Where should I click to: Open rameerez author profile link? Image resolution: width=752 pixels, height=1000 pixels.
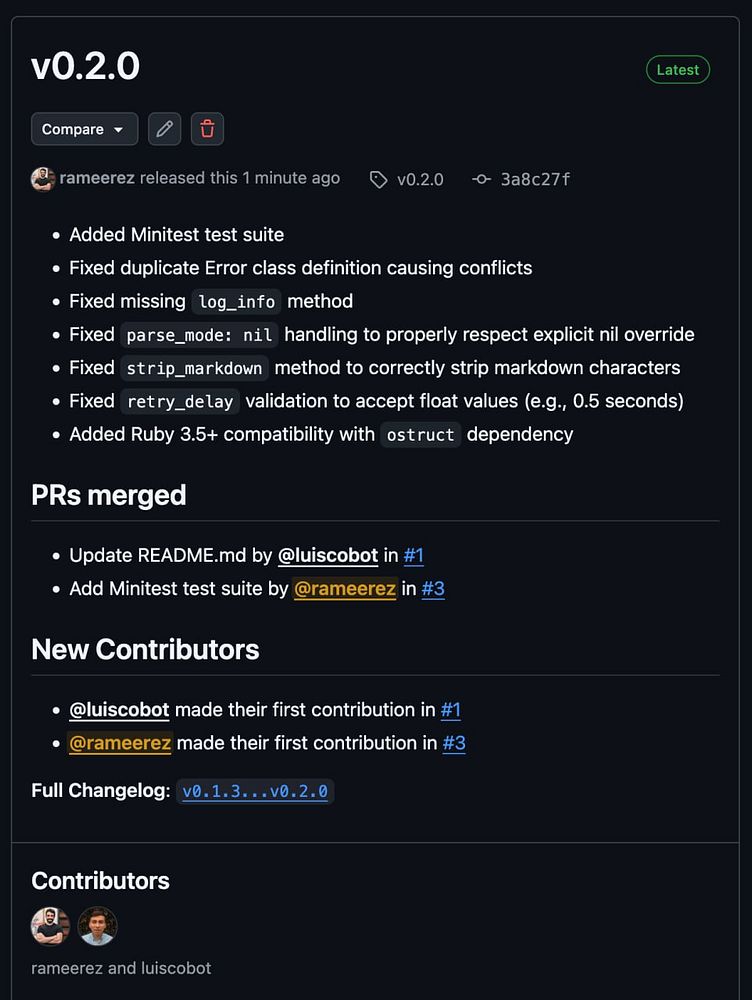(x=97, y=178)
